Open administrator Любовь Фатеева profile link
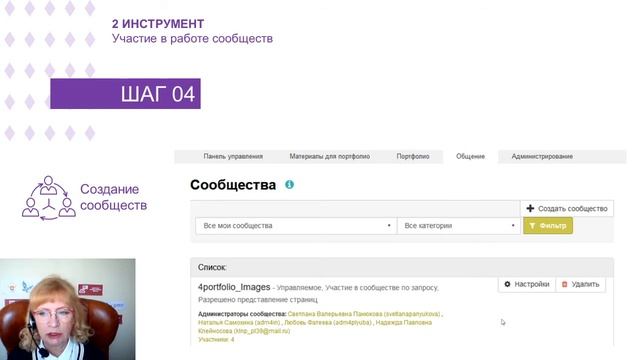 point(328,322)
